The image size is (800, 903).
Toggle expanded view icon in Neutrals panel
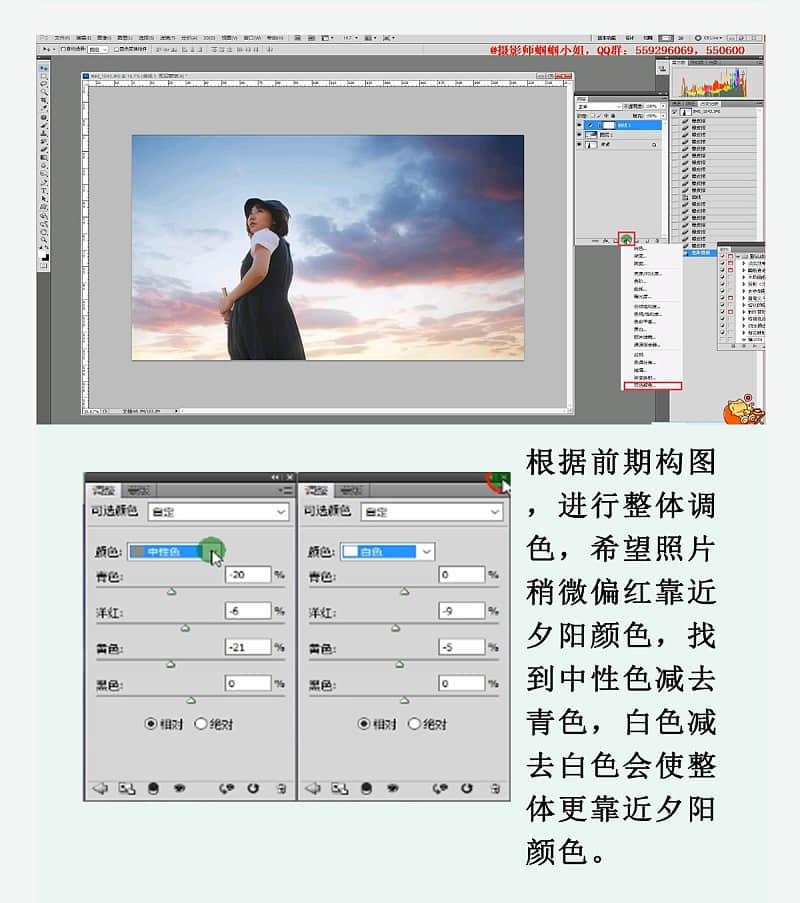(x=127, y=788)
